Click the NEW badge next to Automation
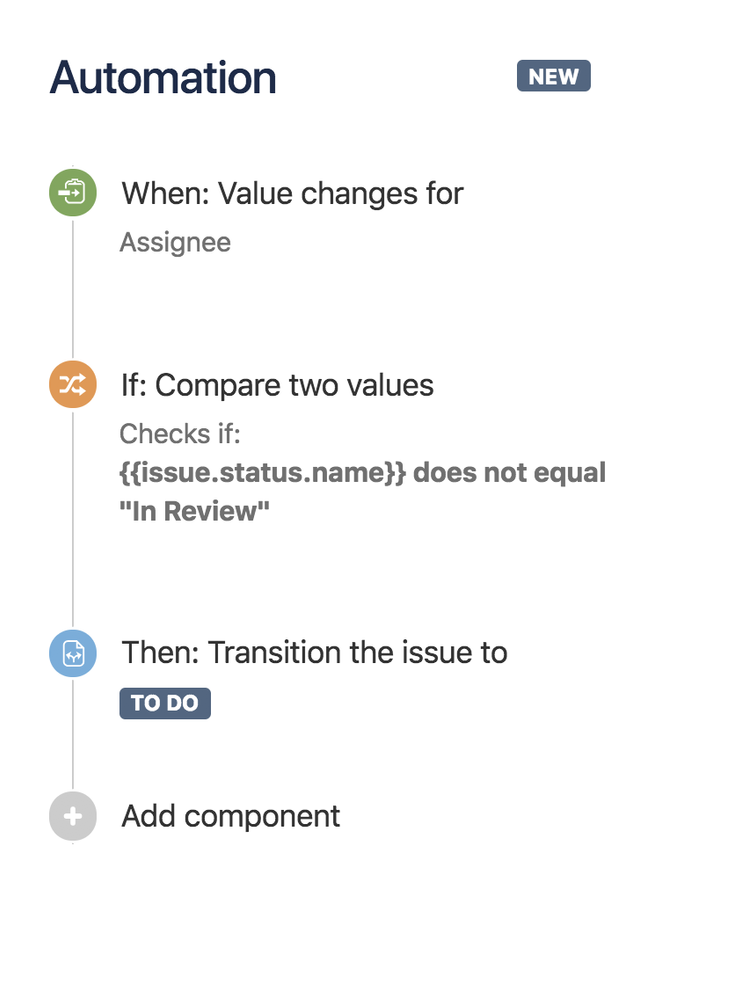 click(x=552, y=75)
